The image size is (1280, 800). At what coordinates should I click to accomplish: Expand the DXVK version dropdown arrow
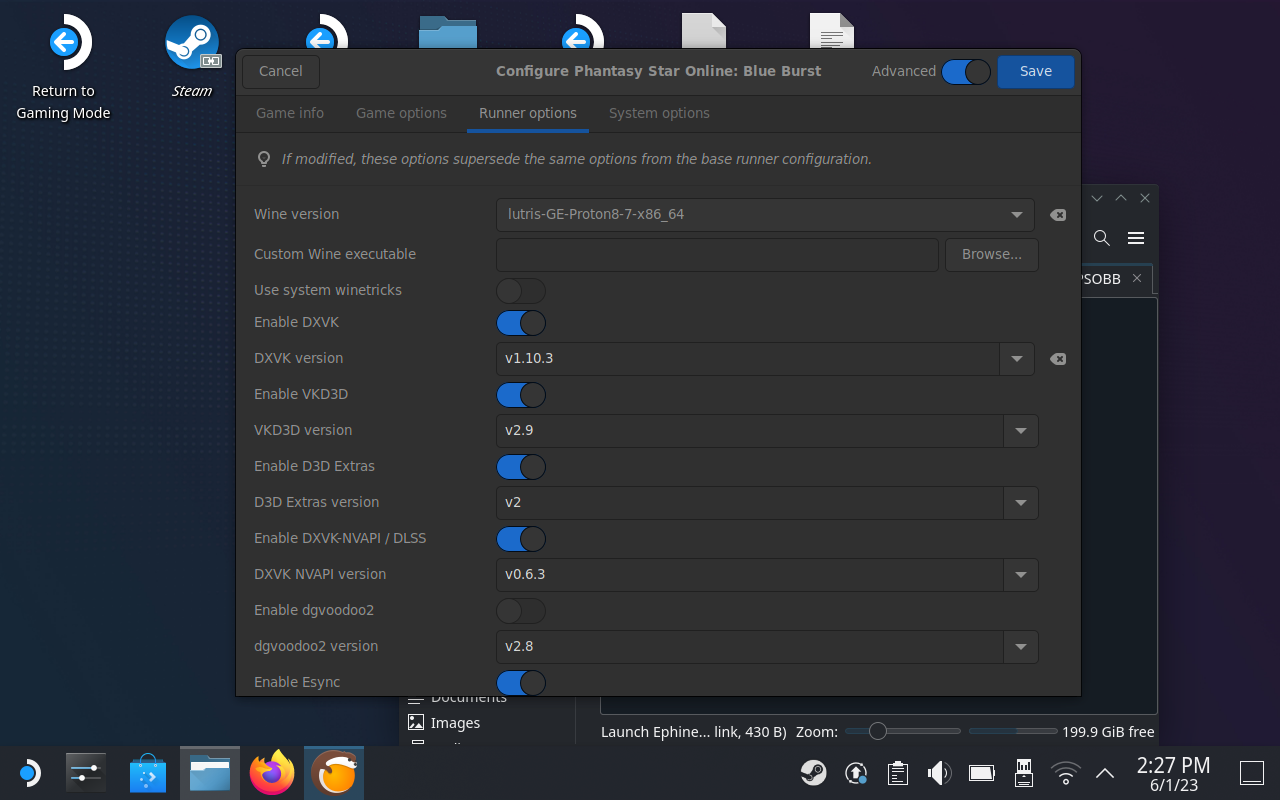point(1017,359)
